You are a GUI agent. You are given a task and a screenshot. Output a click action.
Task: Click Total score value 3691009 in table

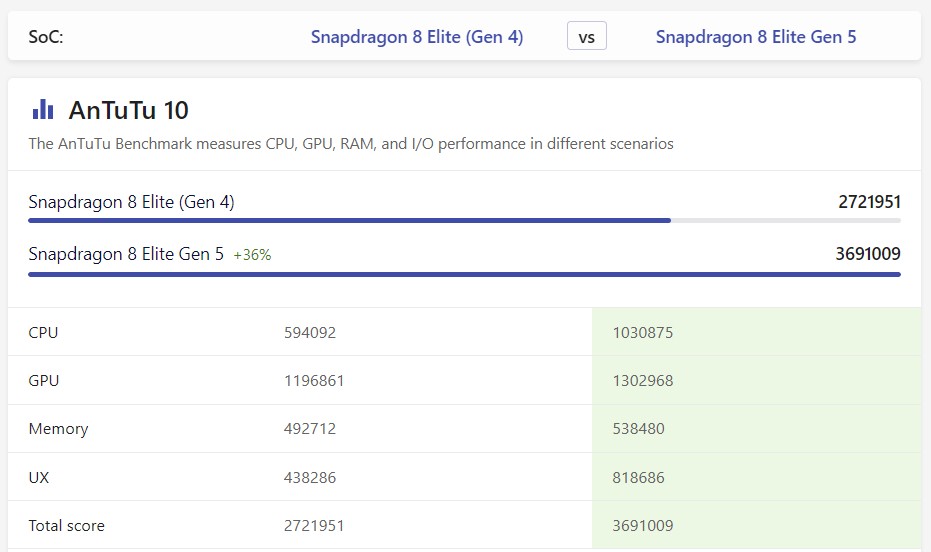[x=643, y=525]
